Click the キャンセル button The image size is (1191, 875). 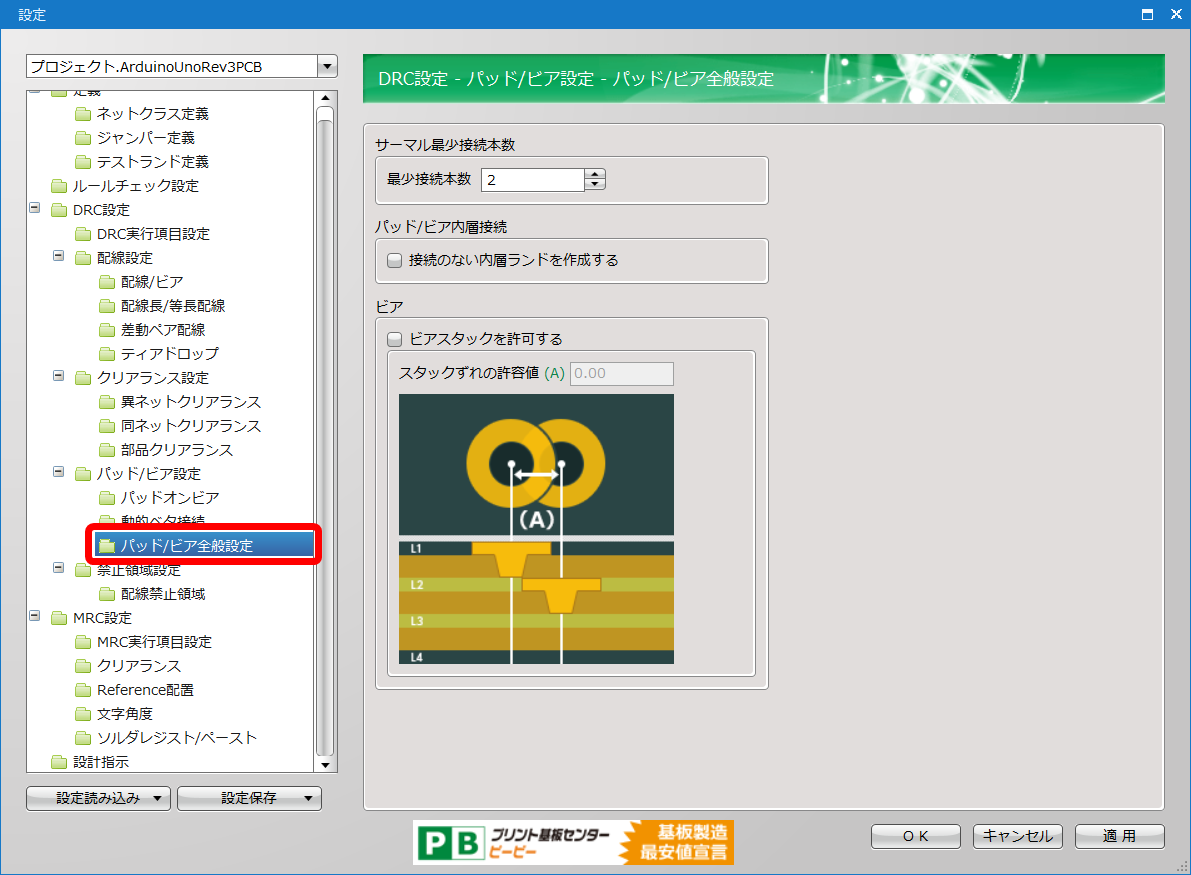click(x=1017, y=836)
